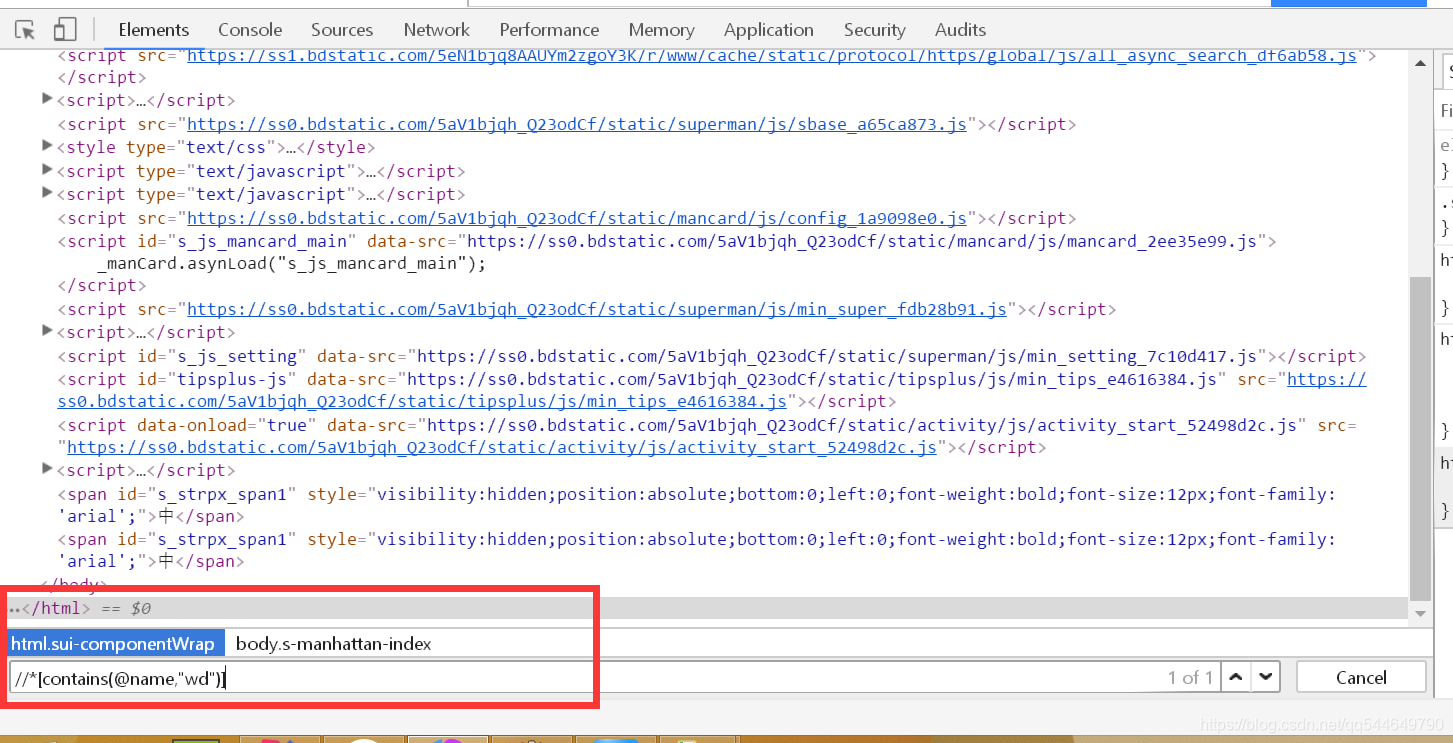1453x743 pixels.
Task: Select the Elements tab
Action: [154, 30]
